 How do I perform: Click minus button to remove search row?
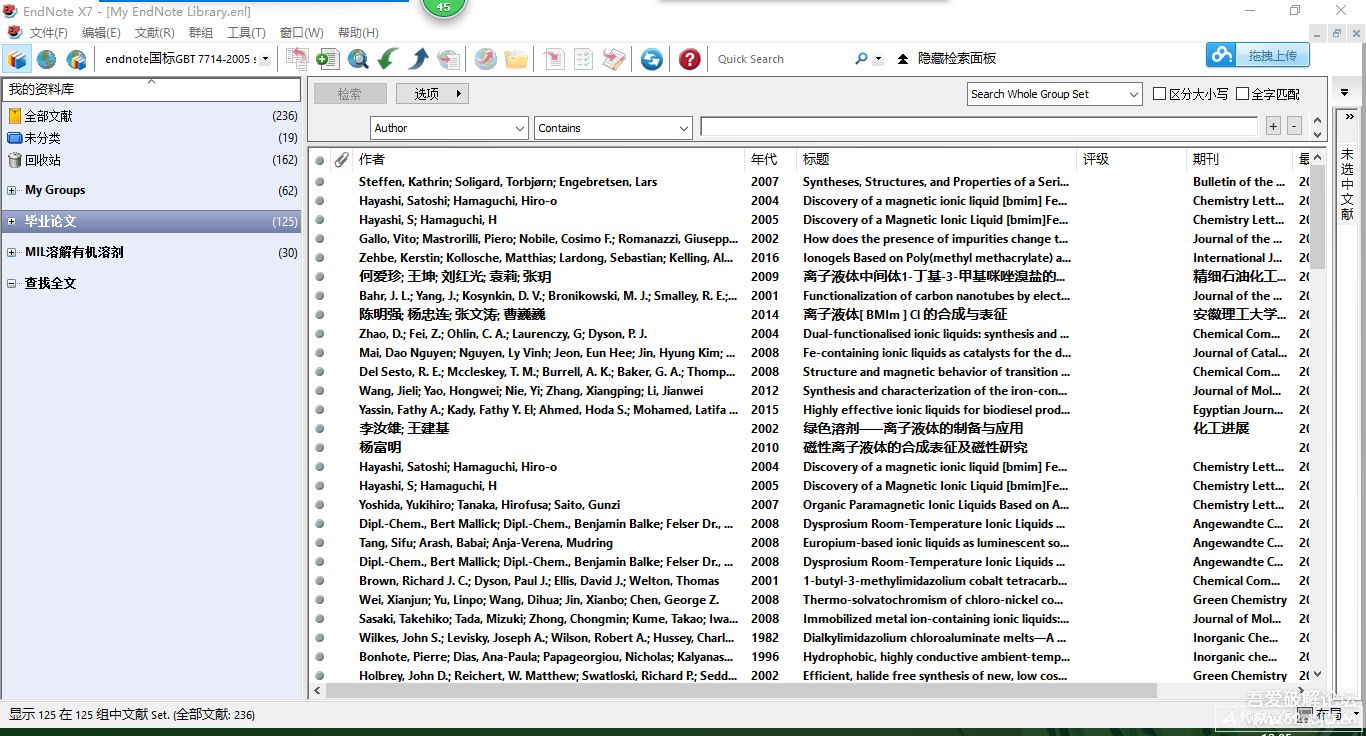coord(1294,126)
